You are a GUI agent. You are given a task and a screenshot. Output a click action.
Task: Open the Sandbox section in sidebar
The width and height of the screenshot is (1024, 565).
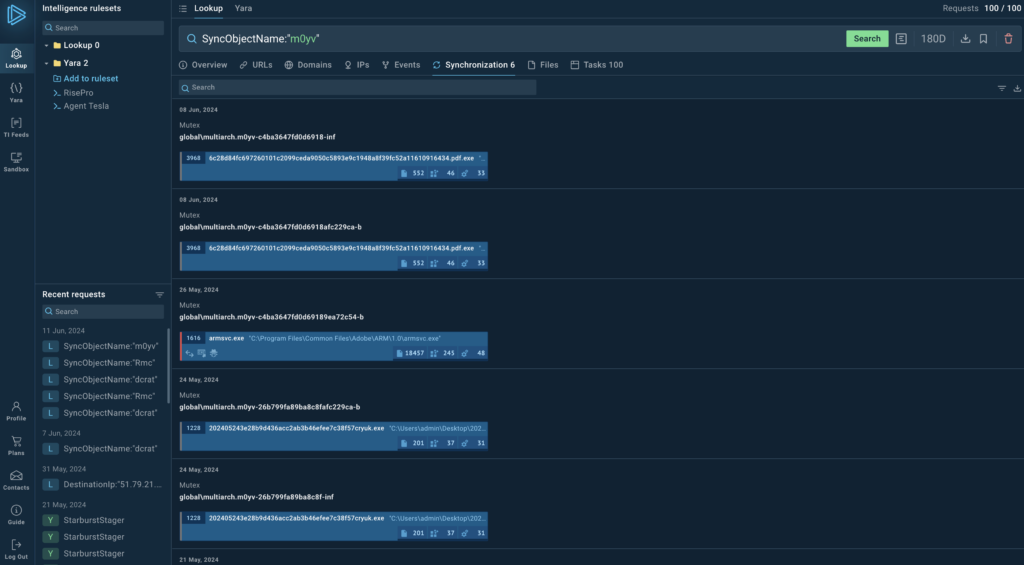16,161
